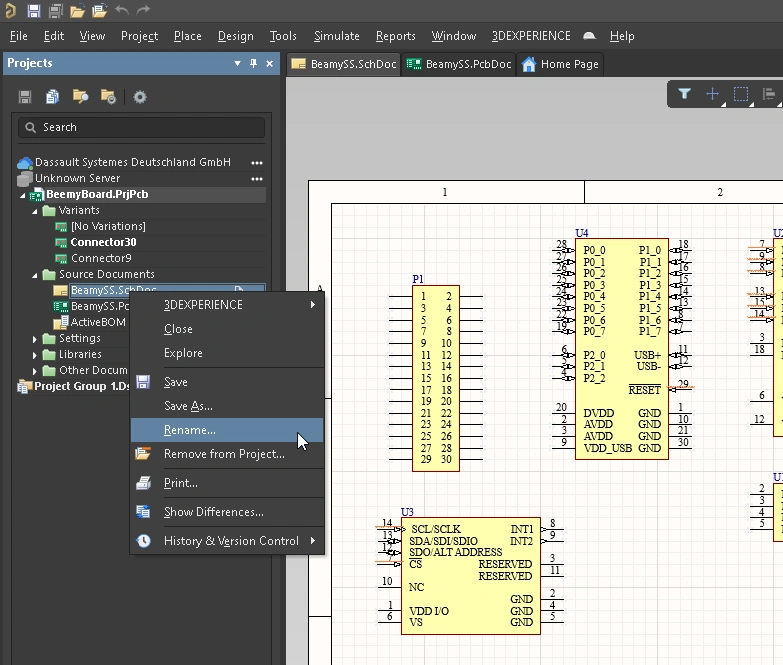Click the Open document folder icon in the title bar

click(x=77, y=10)
